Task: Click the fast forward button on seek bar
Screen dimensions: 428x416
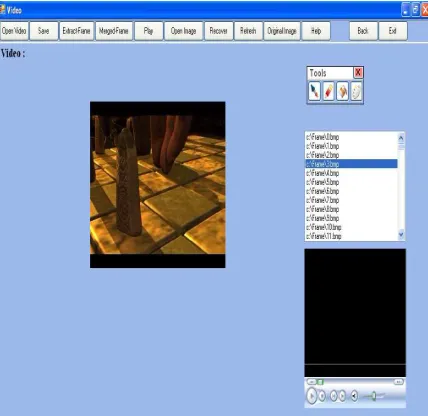Action: [399, 382]
